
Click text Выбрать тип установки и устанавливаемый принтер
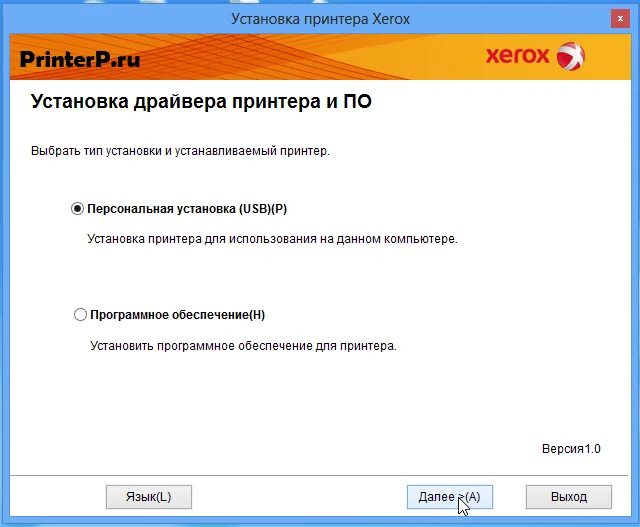180,151
